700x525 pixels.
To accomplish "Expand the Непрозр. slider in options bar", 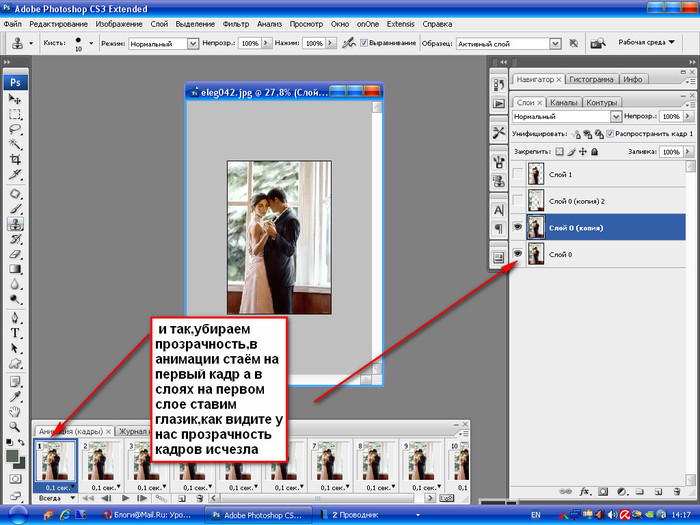I will (267, 43).
